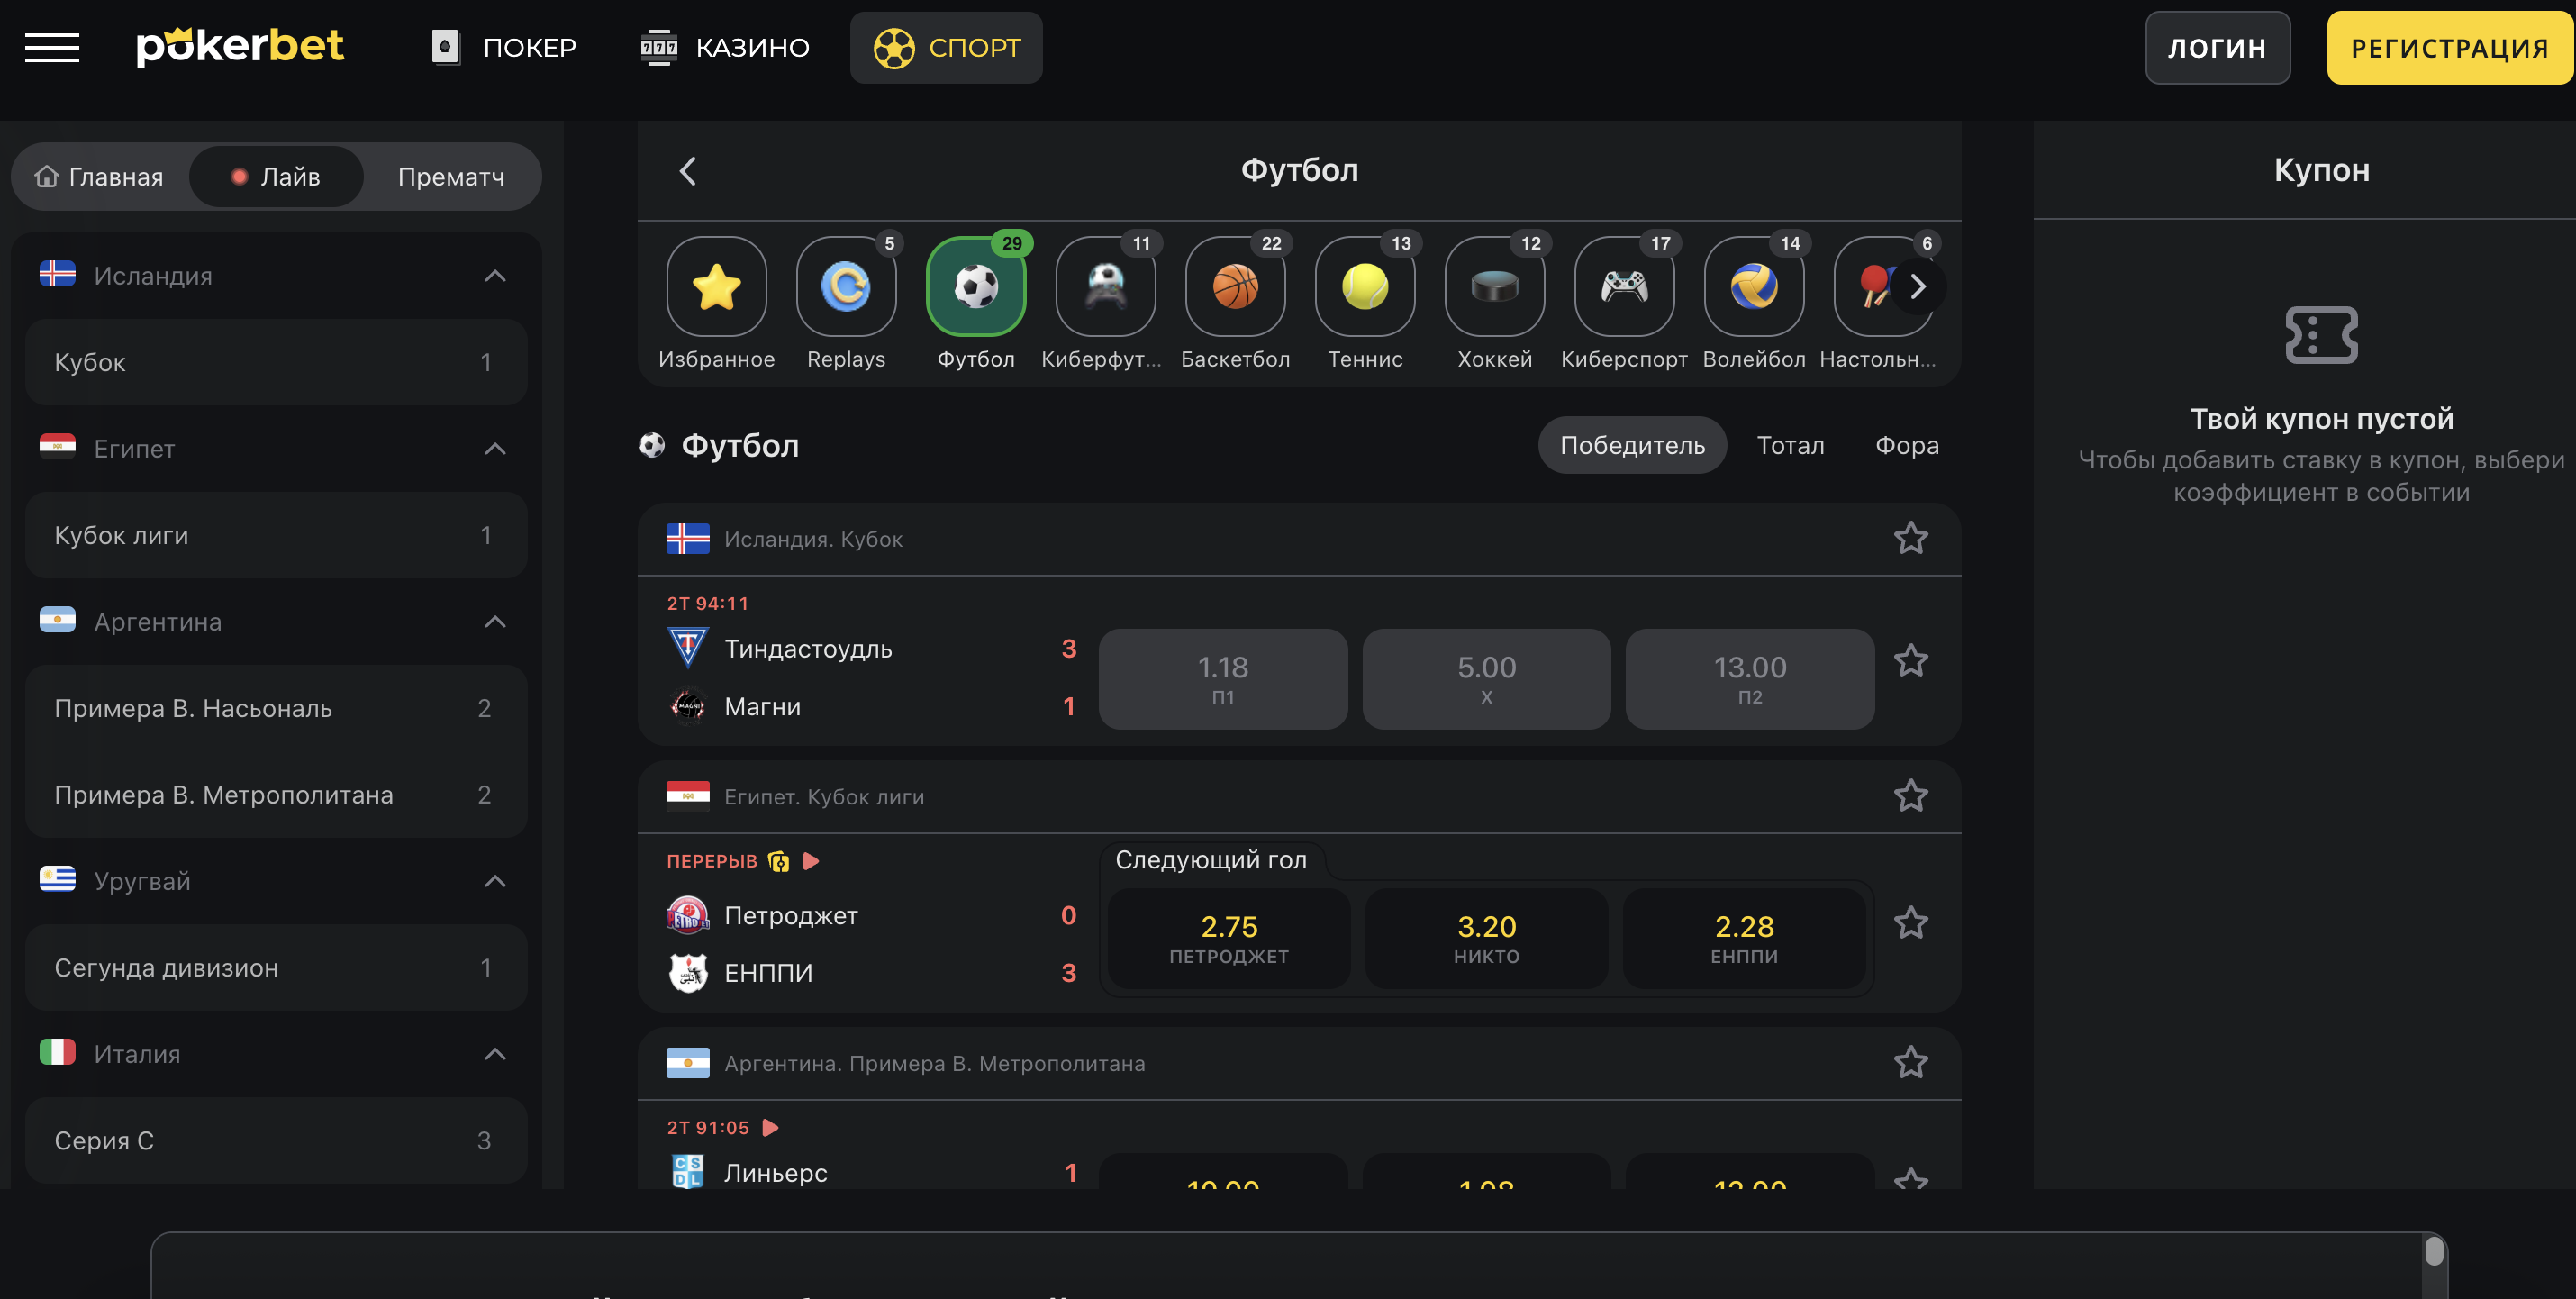Favorite the Египет. Кубок лиги league
Image resolution: width=2576 pixels, height=1299 pixels.
(x=1910, y=796)
